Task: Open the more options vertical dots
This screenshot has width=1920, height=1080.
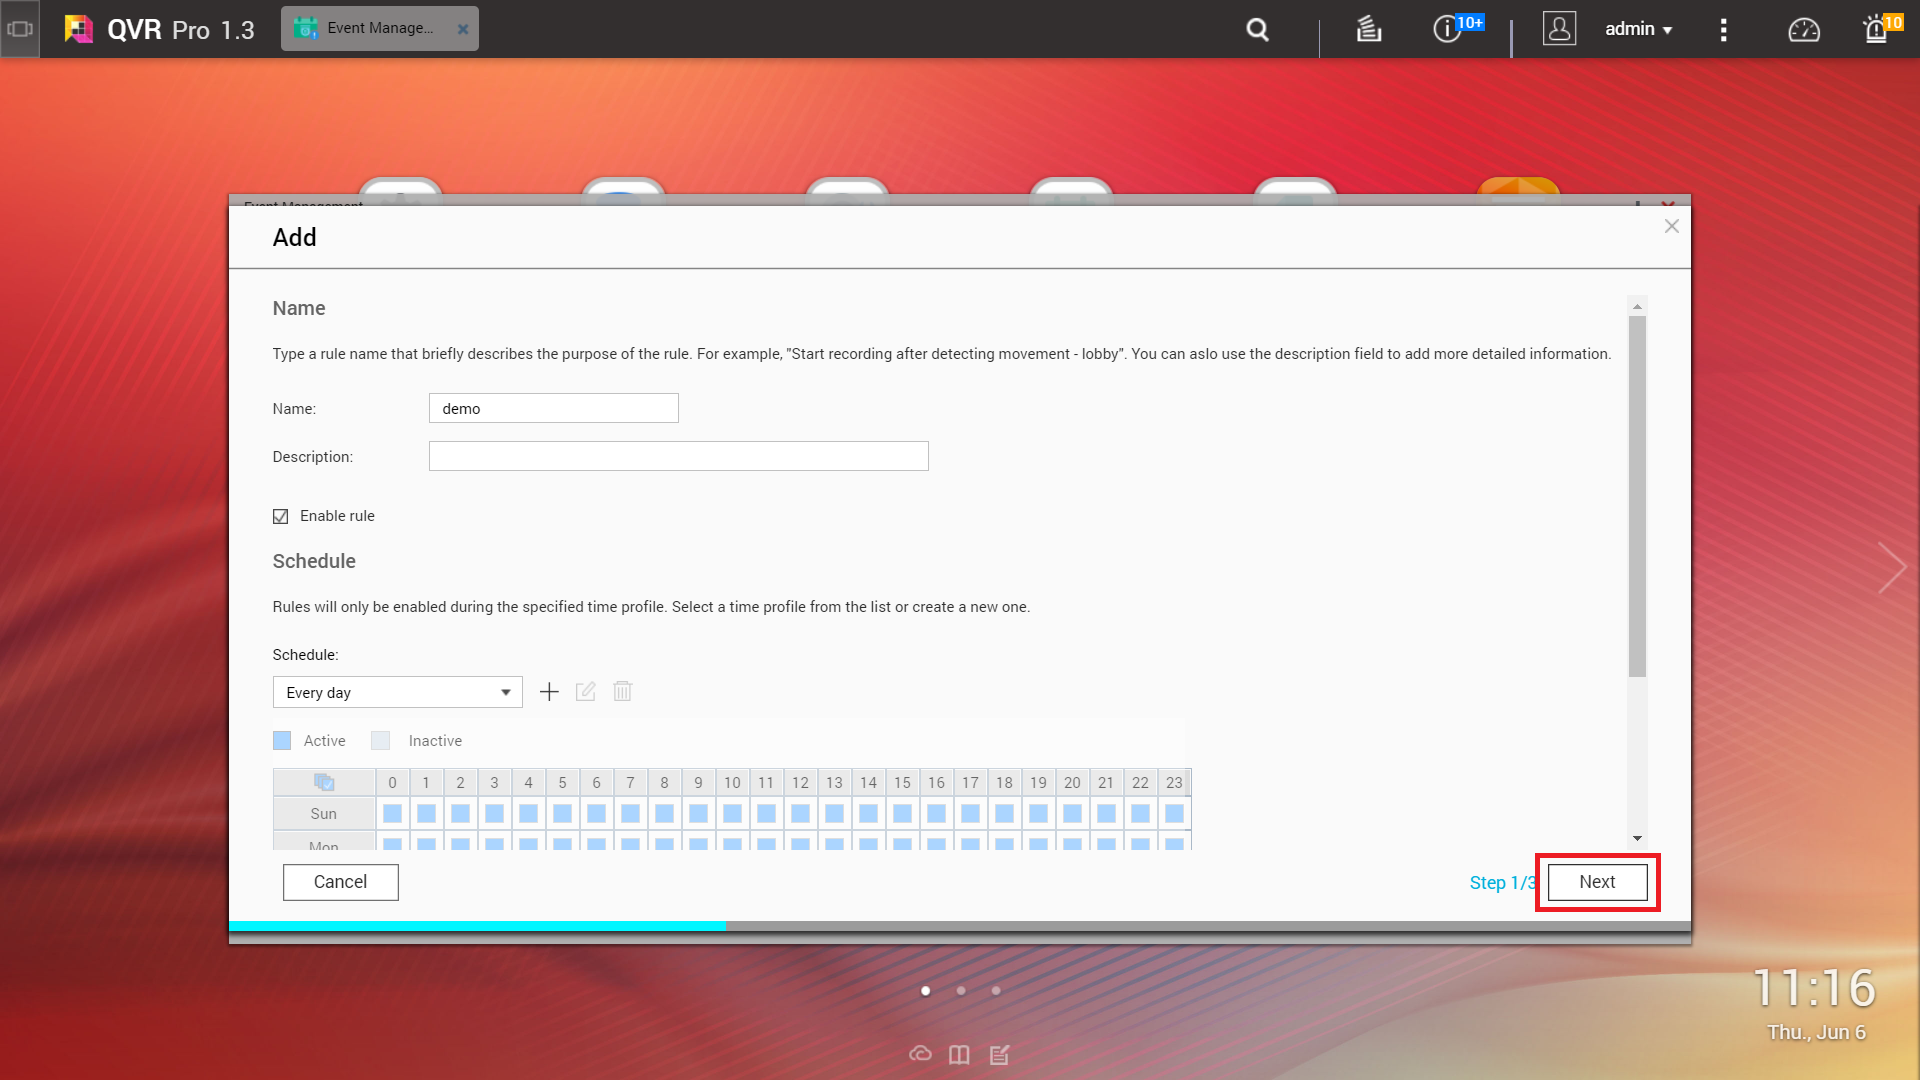Action: coord(1723,30)
